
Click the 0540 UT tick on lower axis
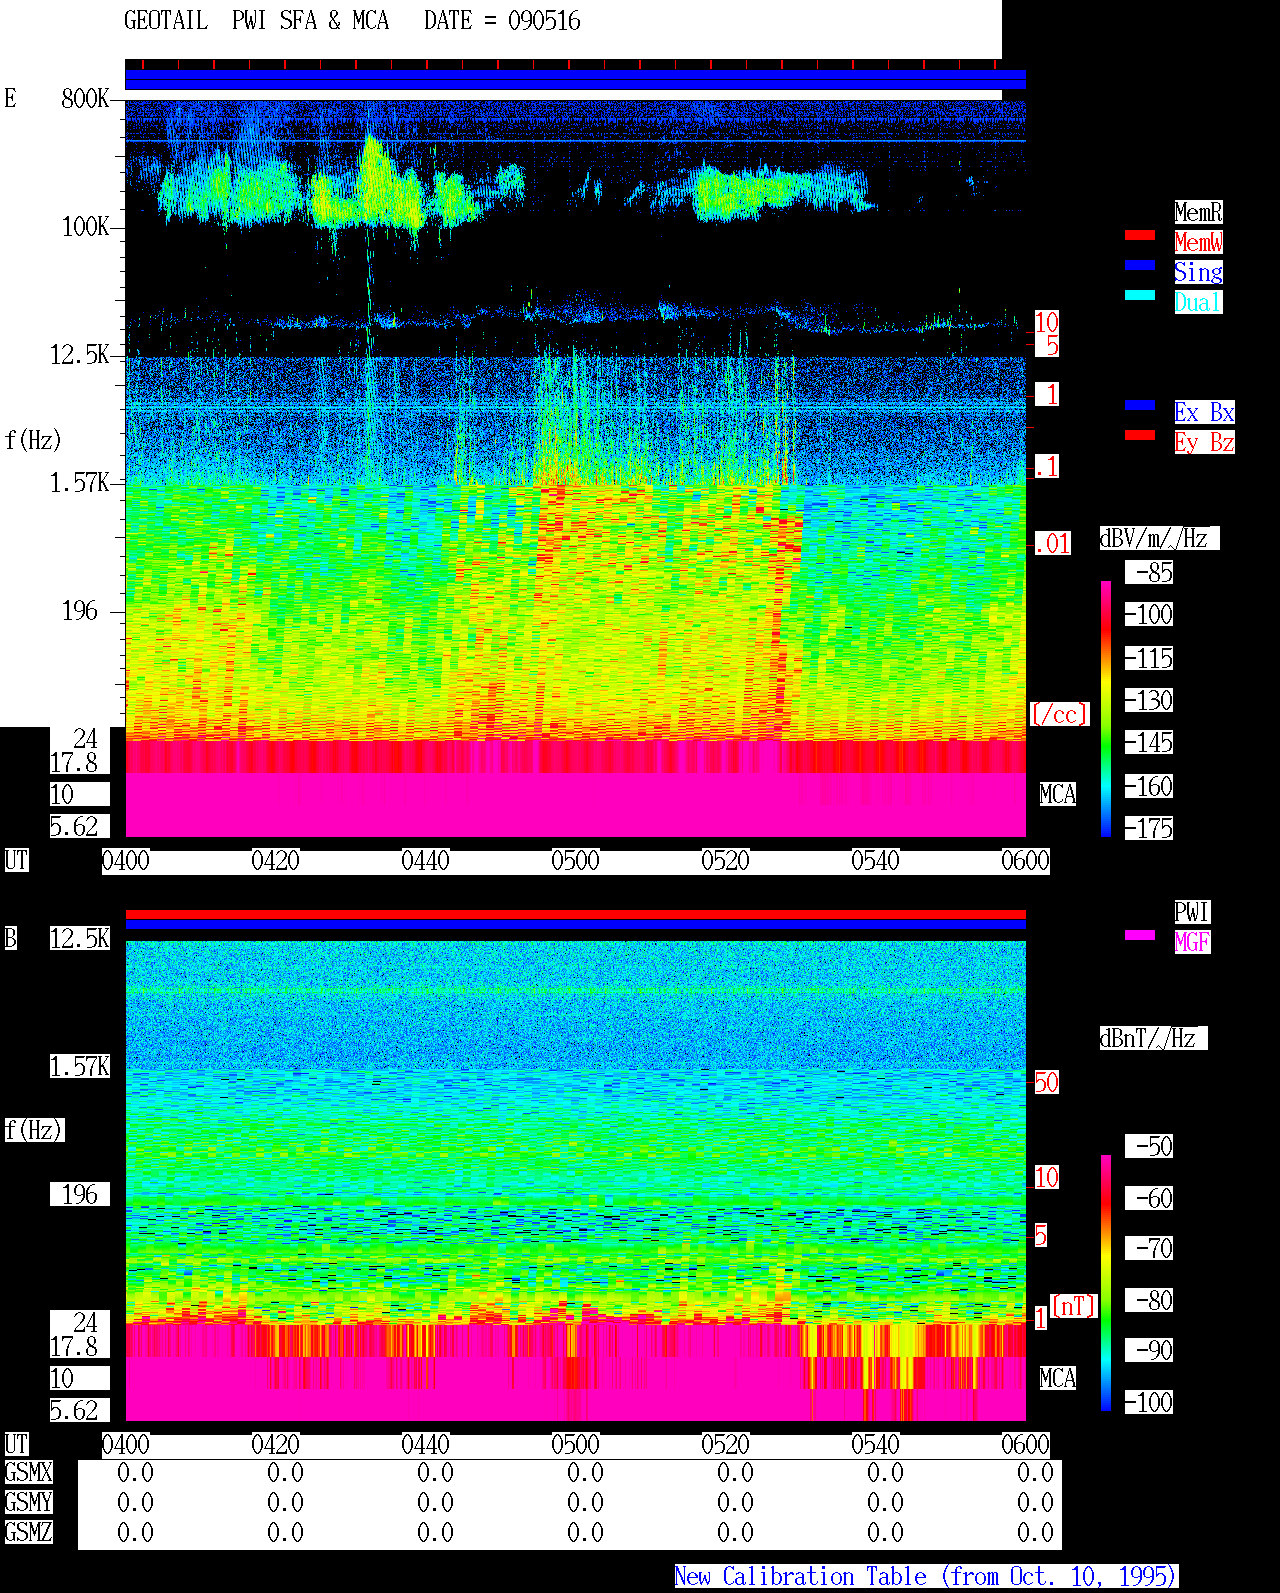coord(875,1444)
